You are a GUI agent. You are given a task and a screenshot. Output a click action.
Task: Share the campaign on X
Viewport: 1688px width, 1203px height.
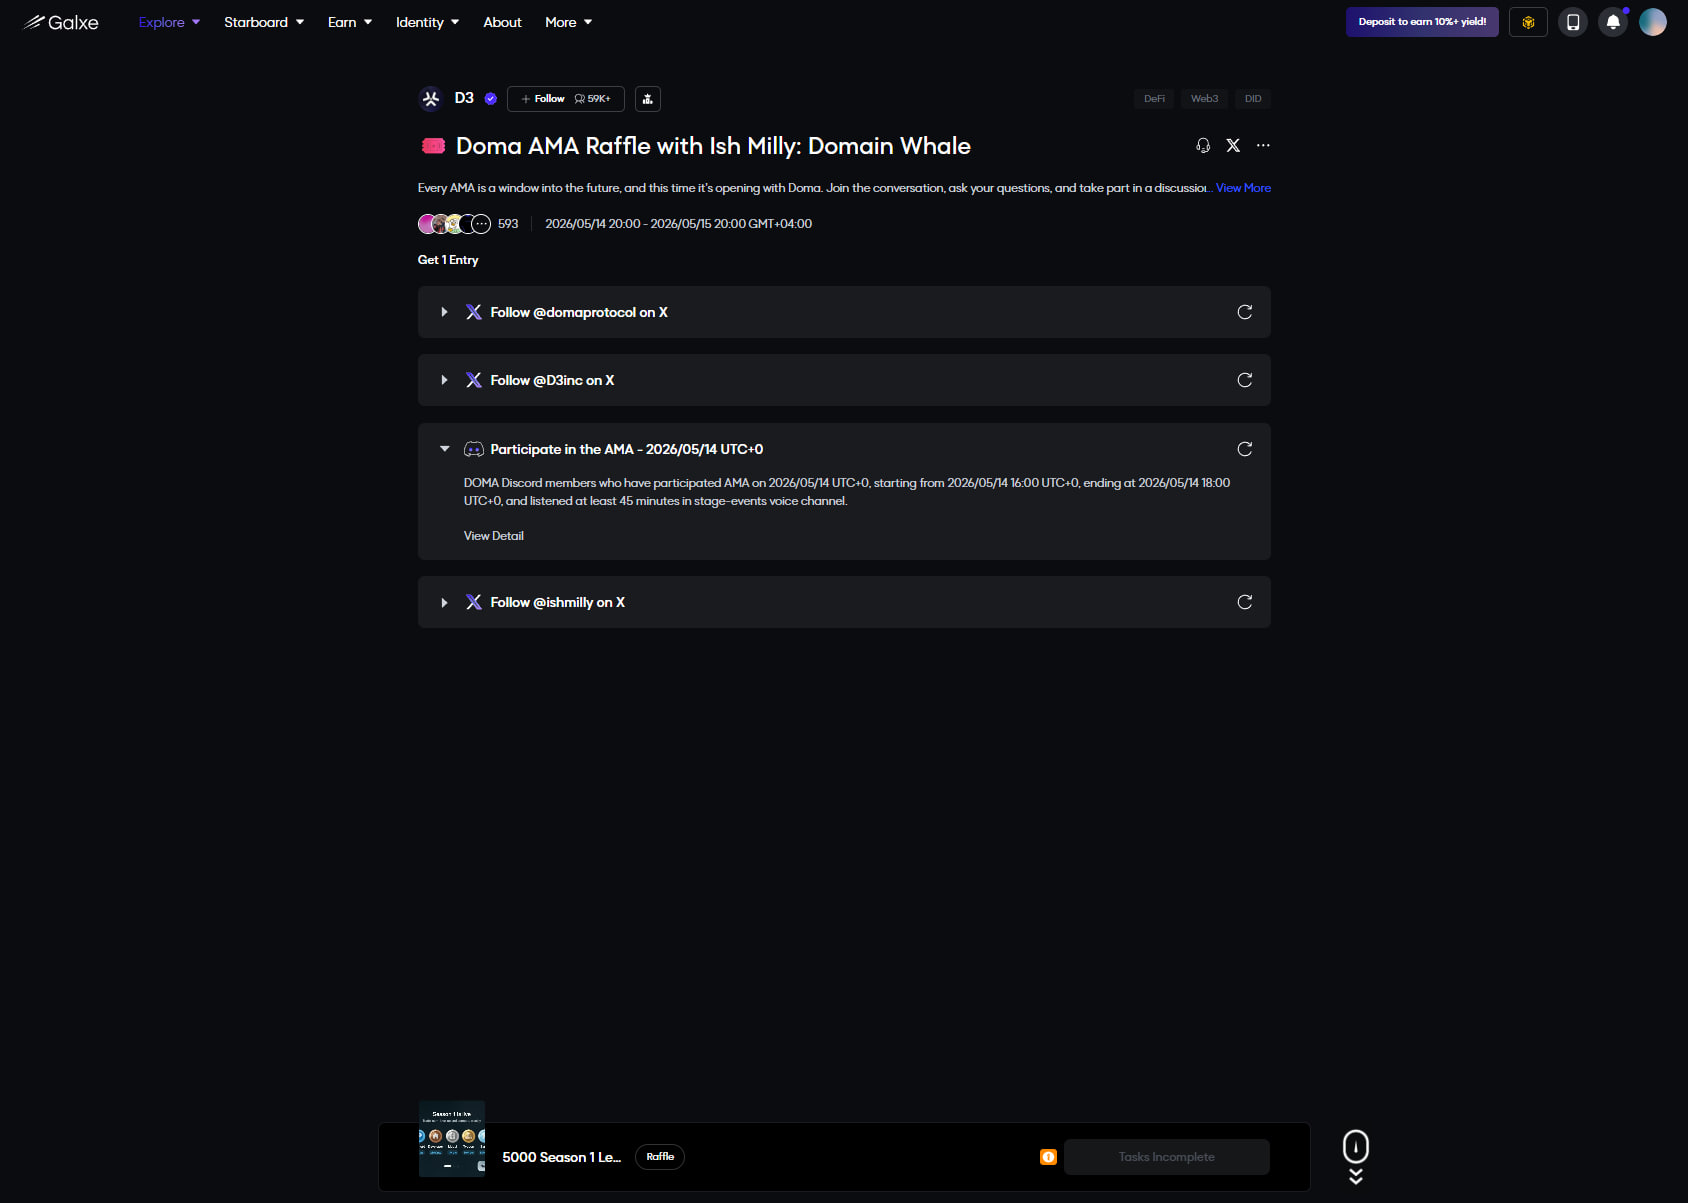click(1233, 145)
